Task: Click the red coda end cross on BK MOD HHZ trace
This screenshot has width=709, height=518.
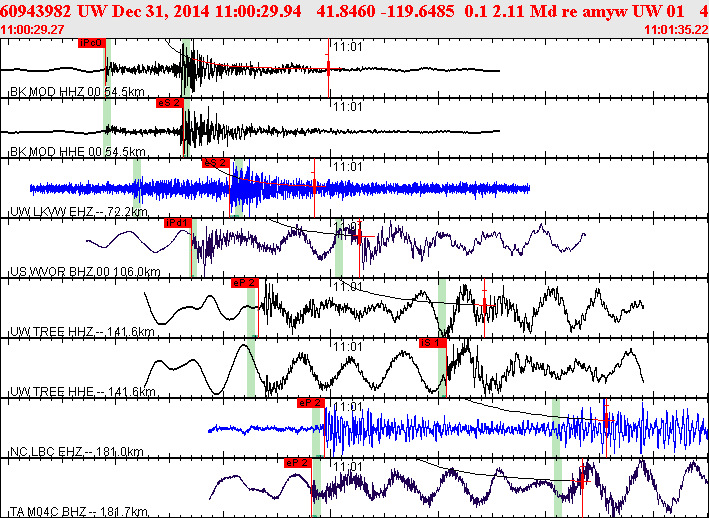Action: [328, 68]
